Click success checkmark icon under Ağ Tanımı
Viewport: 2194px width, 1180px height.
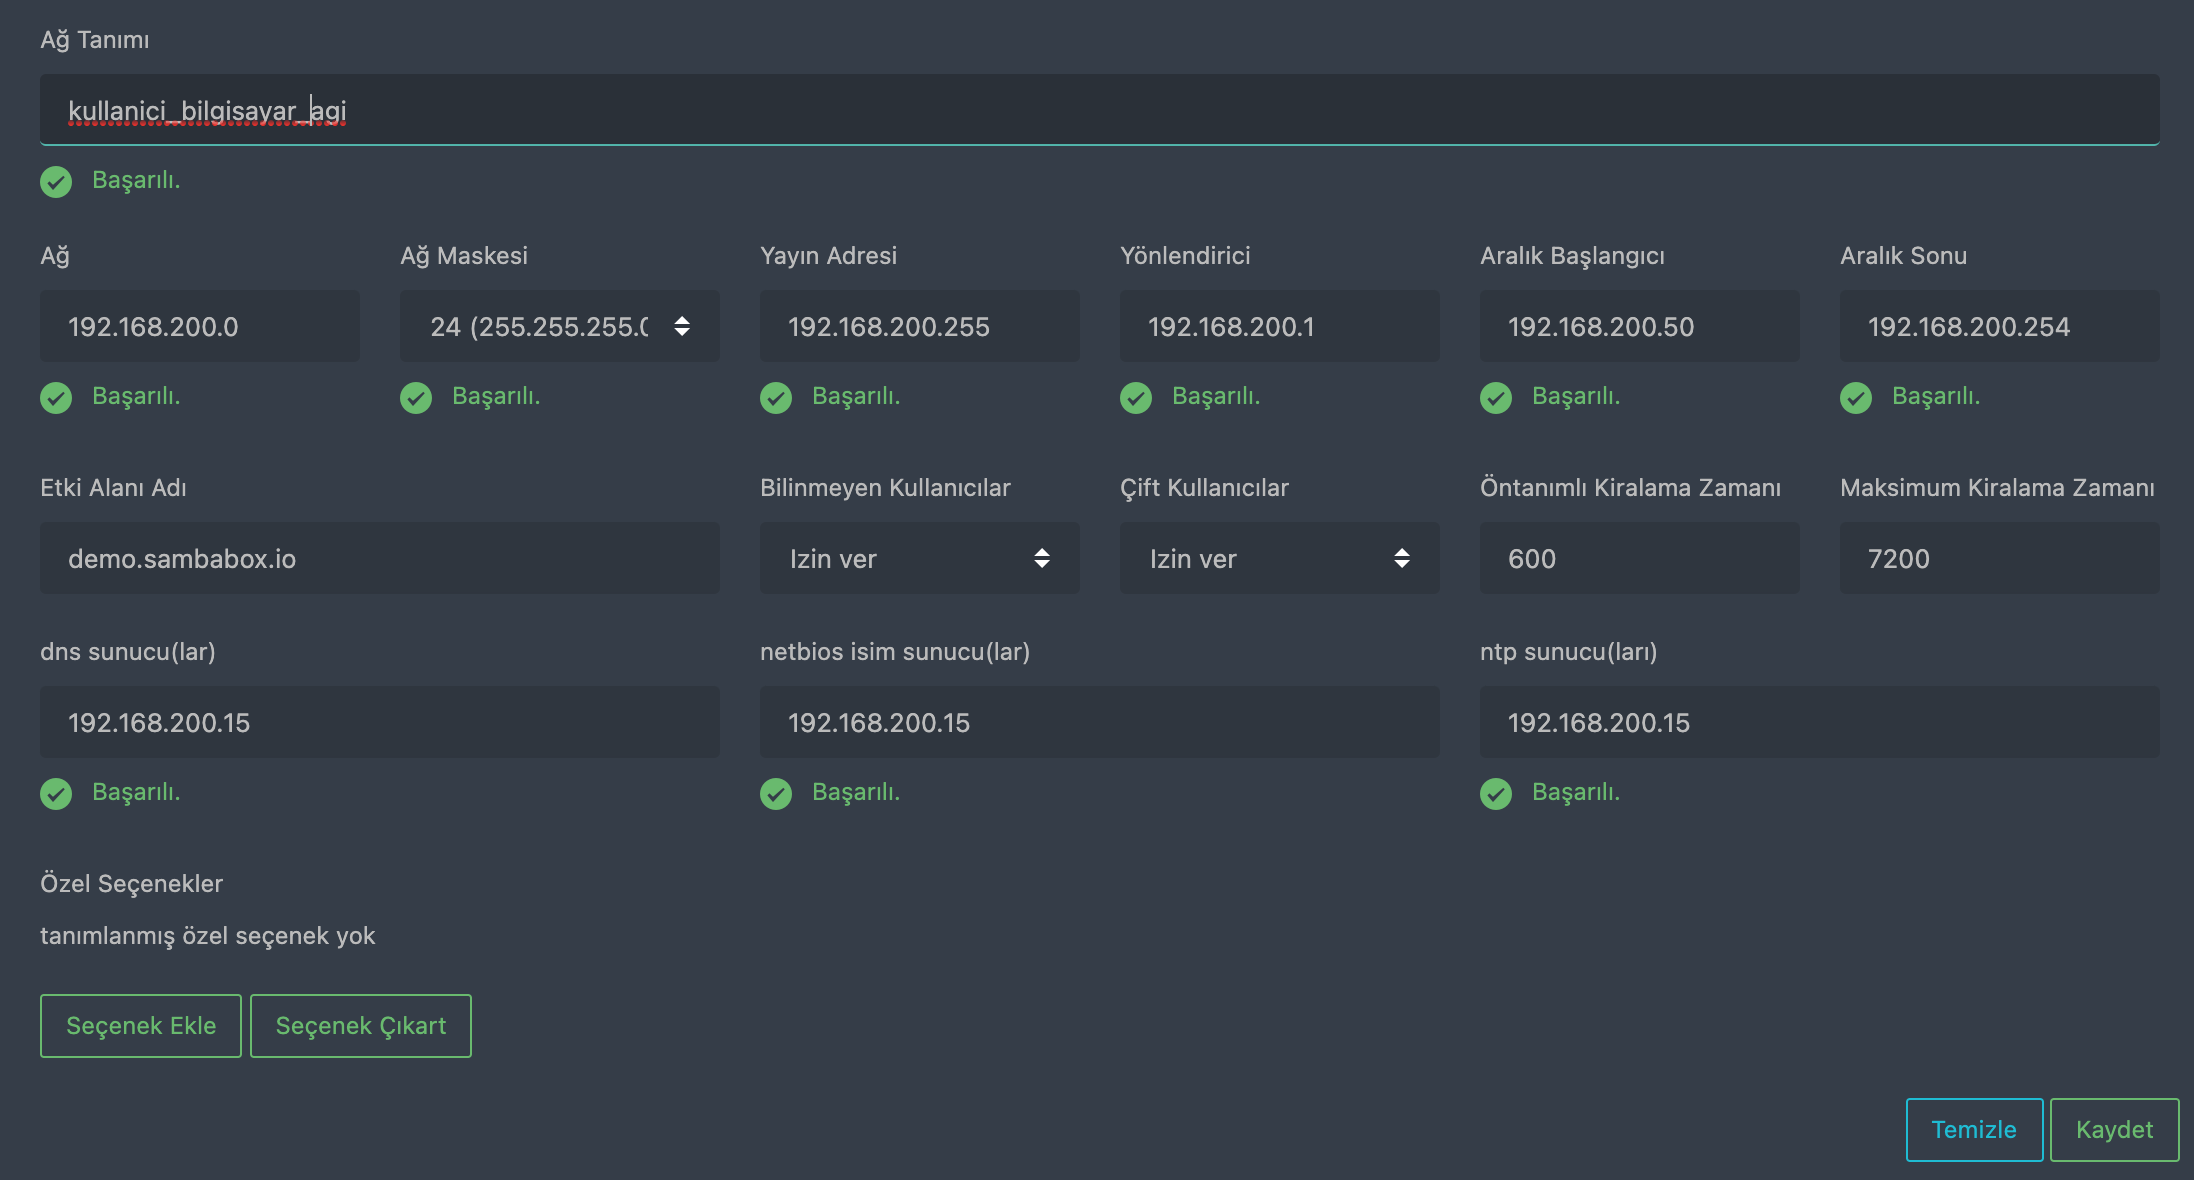click(56, 182)
